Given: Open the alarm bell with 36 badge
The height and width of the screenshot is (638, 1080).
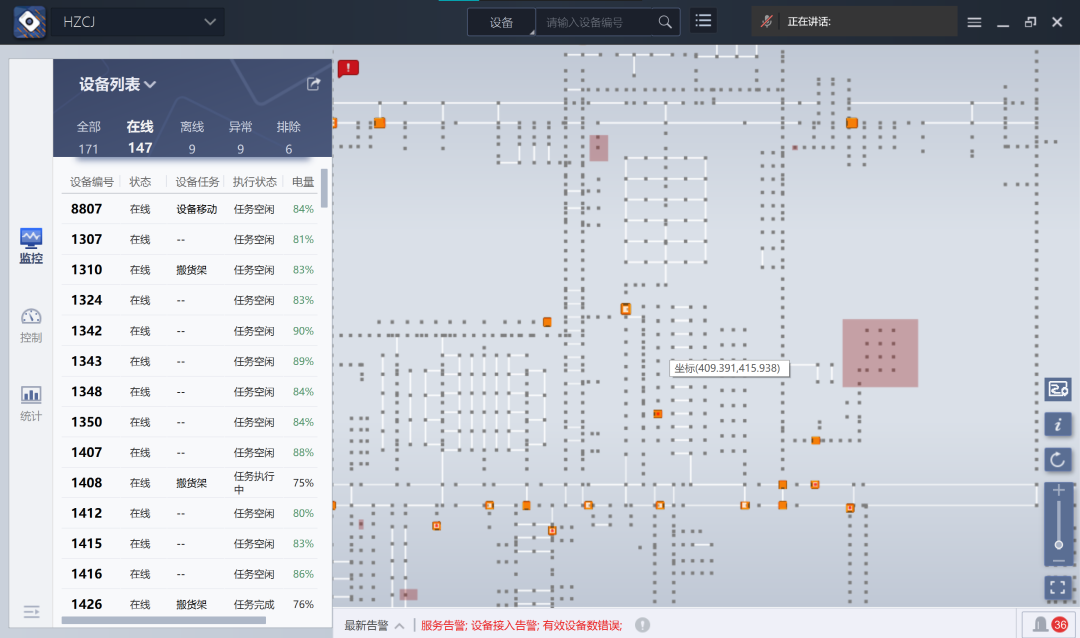Looking at the screenshot, I should [x=1050, y=625].
